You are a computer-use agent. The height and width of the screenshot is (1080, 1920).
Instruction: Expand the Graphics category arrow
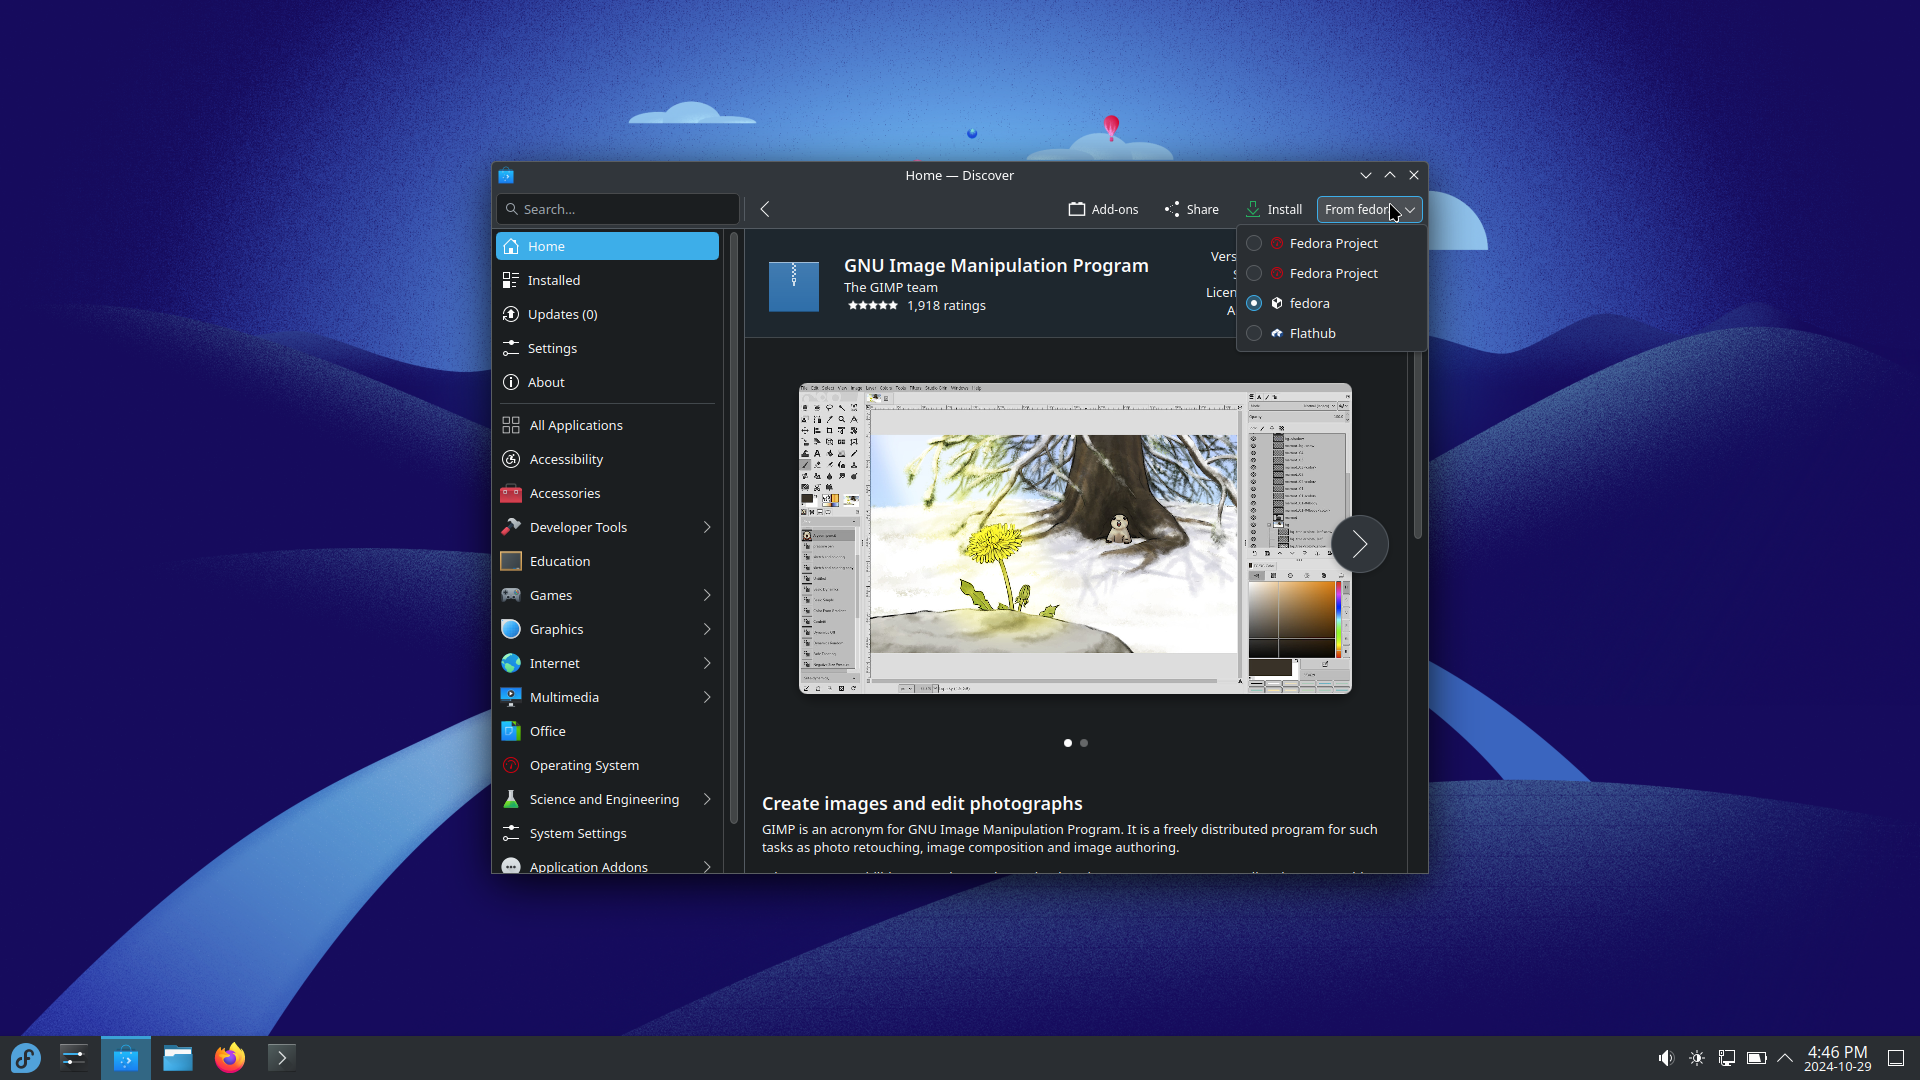point(707,629)
